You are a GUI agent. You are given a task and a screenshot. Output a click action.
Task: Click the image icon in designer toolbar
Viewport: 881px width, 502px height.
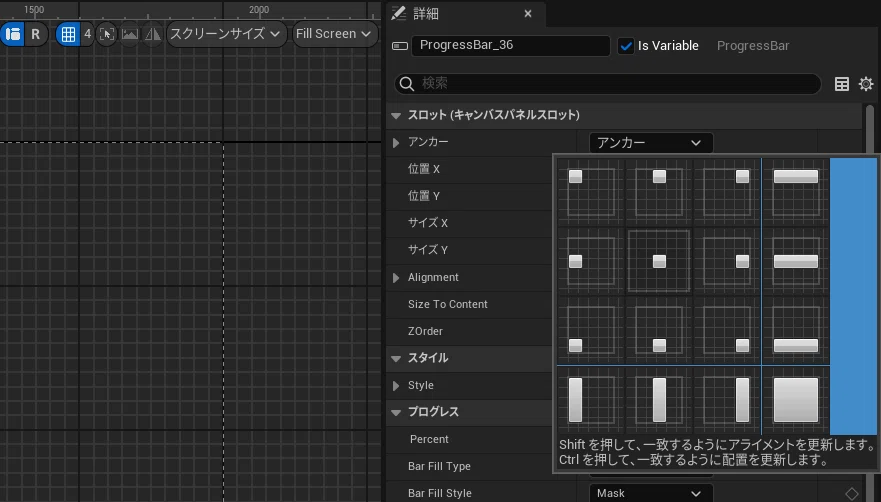[130, 34]
